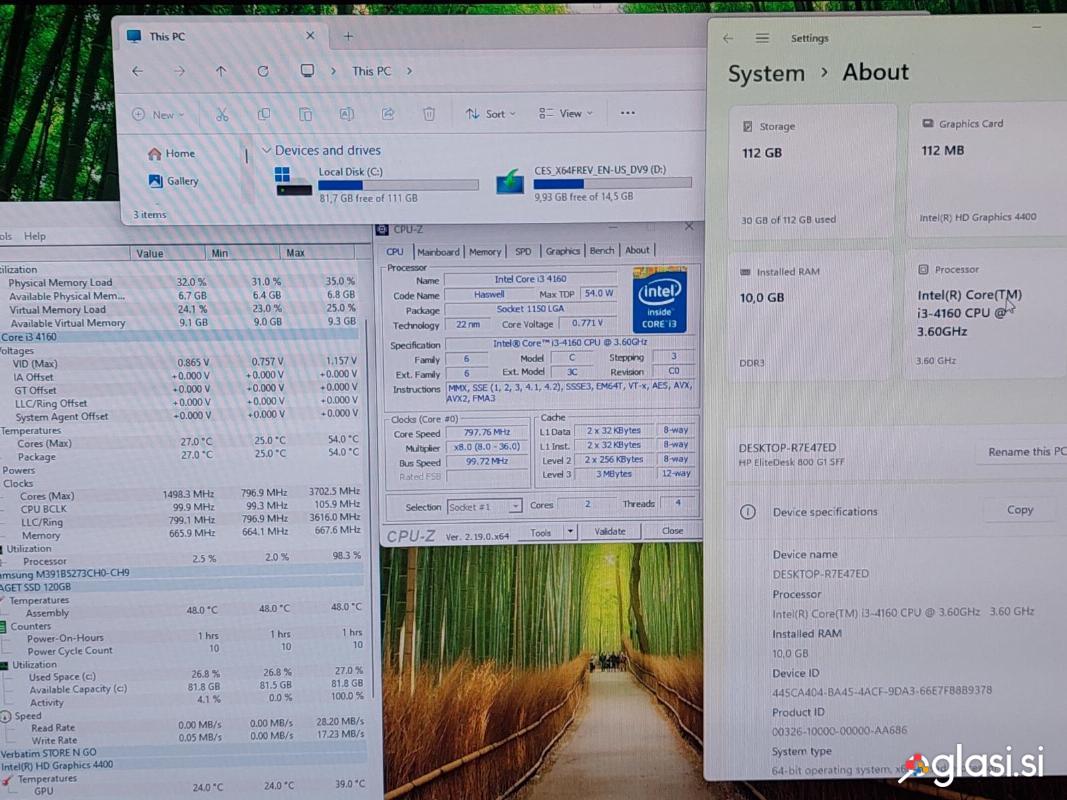Open the Sort dropdown in Explorer
Image resolution: width=1067 pixels, height=800 pixels.
pos(490,114)
